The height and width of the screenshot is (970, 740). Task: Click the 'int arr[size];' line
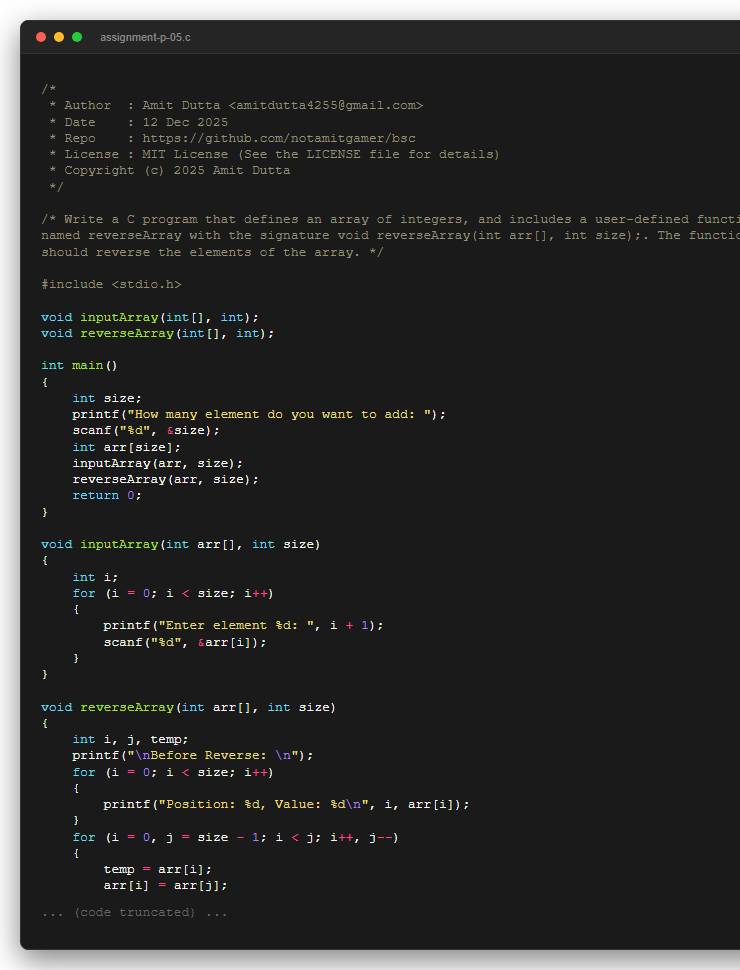[126, 447]
